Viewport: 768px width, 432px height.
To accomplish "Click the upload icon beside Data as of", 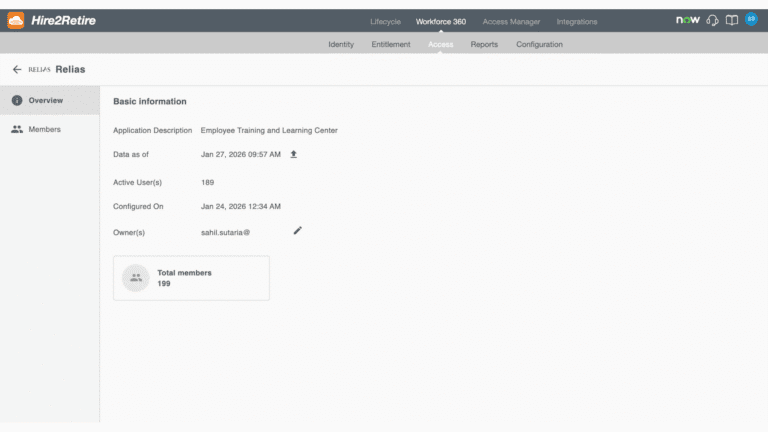I will click(293, 154).
